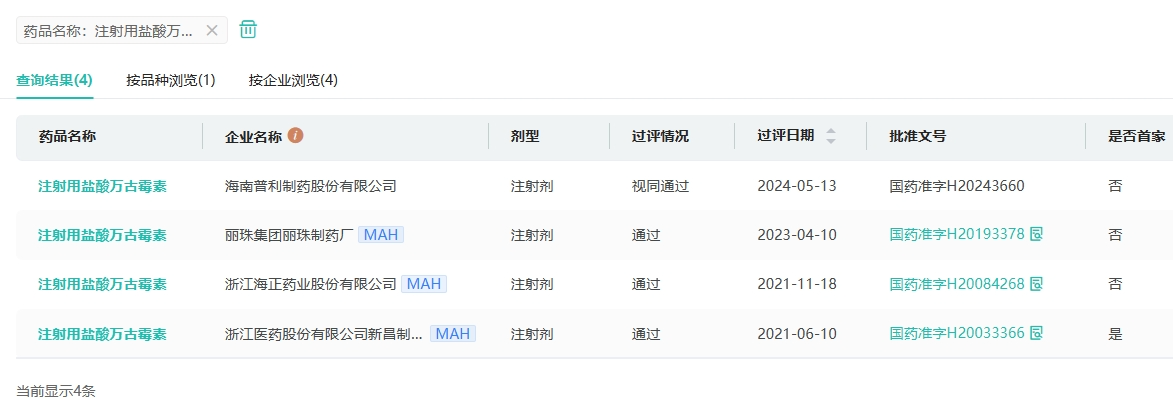This screenshot has height=414, width=1173.
Task: Click 视同通过 status cell
Action: coord(661,186)
